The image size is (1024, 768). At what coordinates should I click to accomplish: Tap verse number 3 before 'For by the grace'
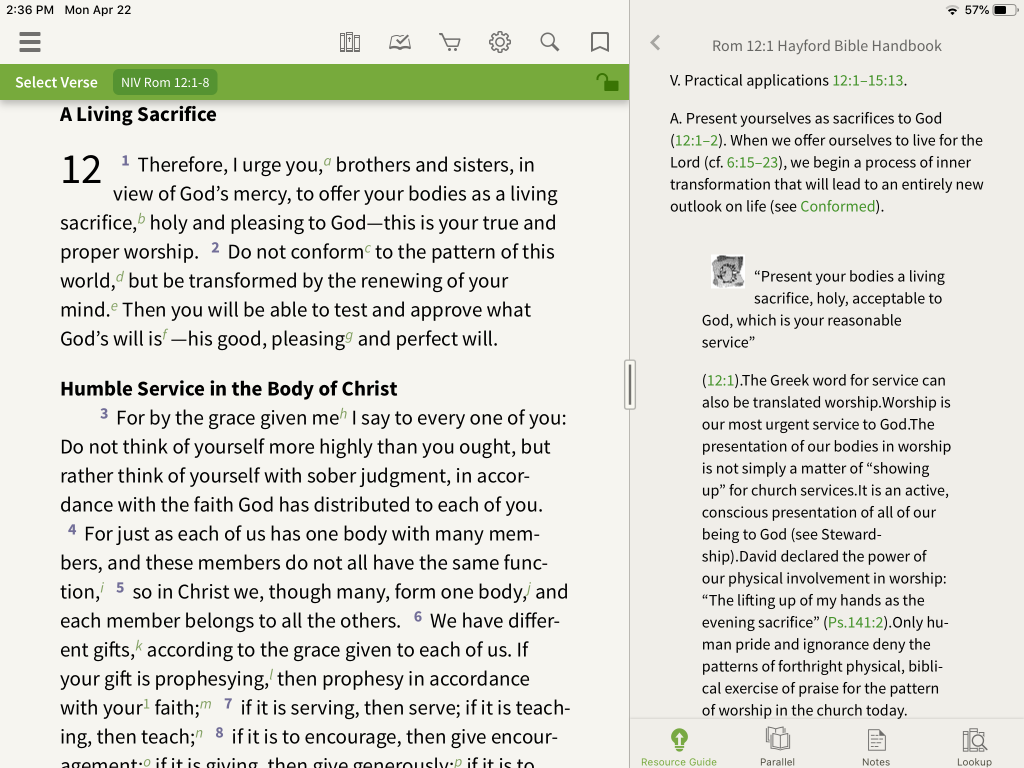click(104, 413)
